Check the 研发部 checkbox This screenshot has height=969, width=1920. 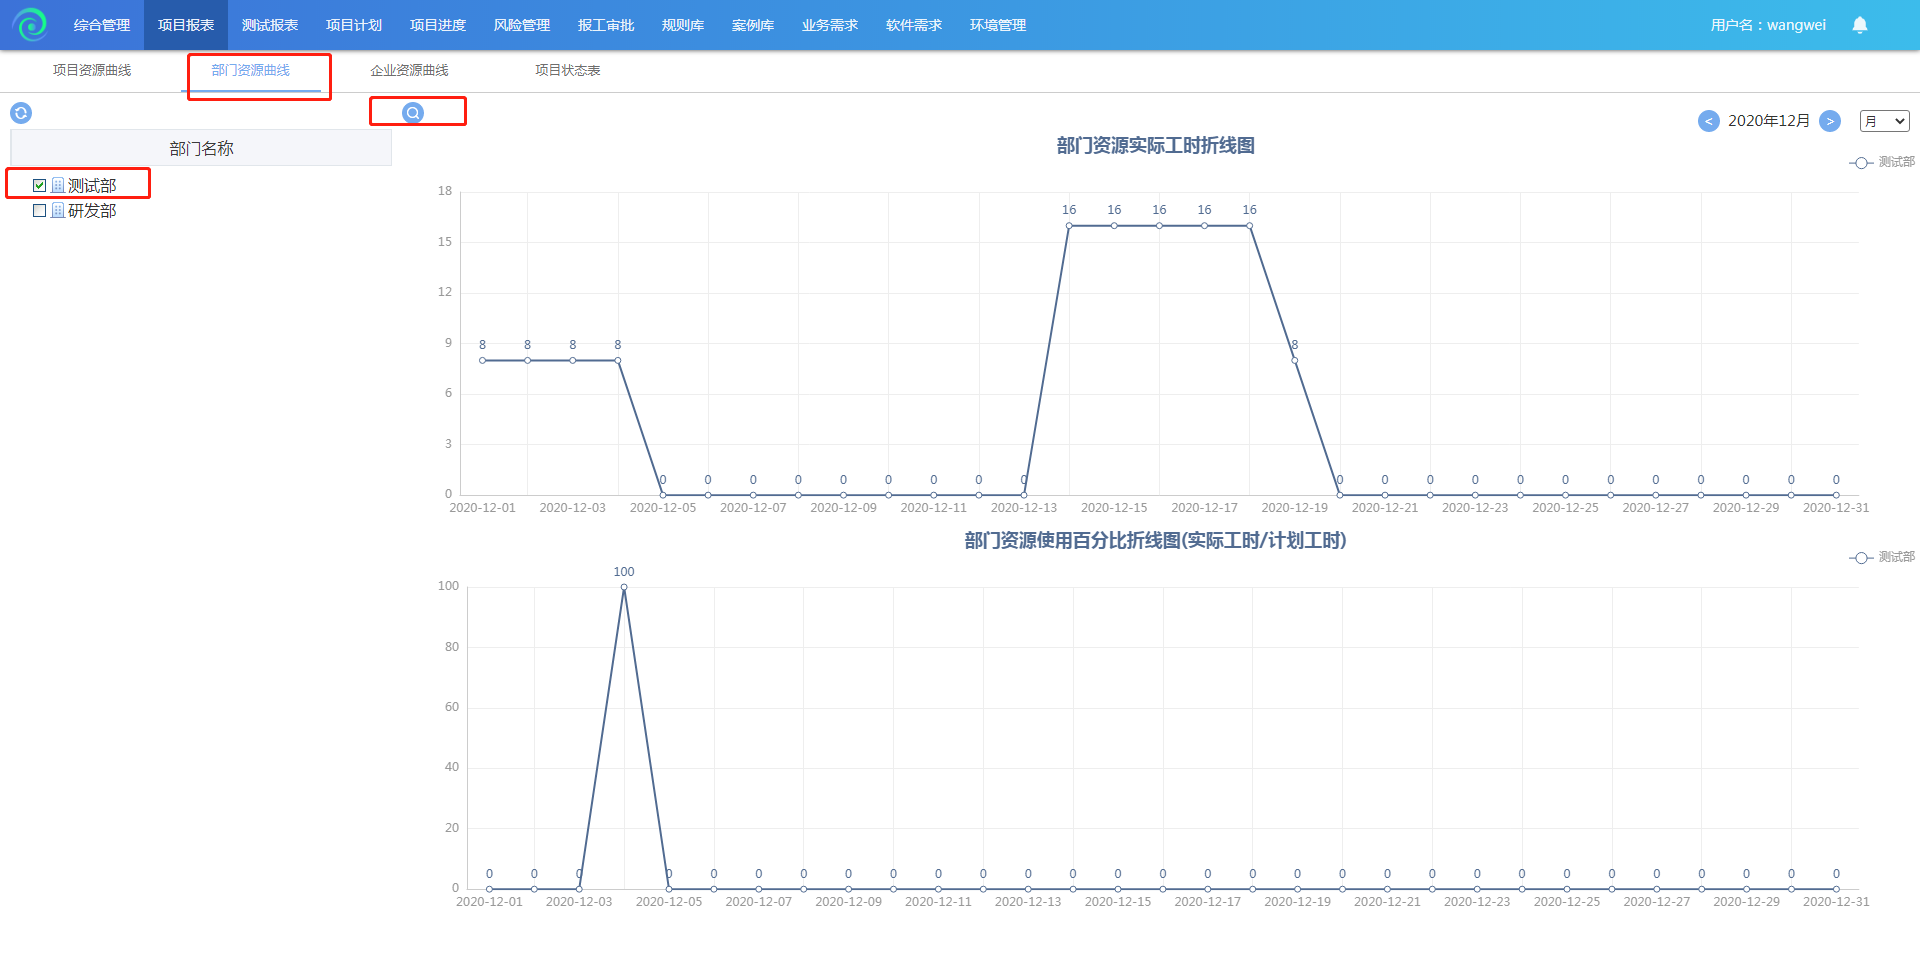[x=40, y=211]
